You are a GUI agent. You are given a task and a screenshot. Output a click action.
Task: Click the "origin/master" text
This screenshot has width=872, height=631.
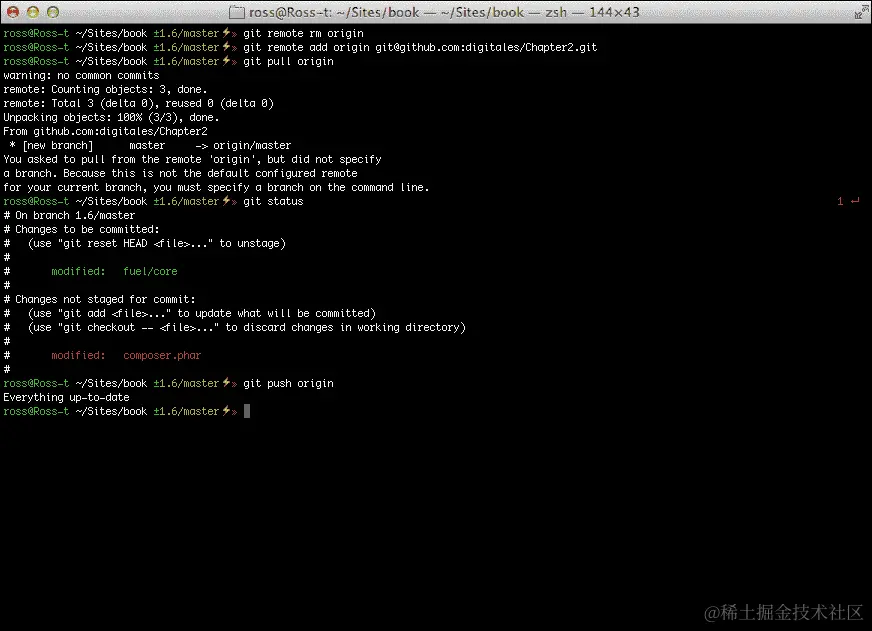pyautogui.click(x=252, y=145)
